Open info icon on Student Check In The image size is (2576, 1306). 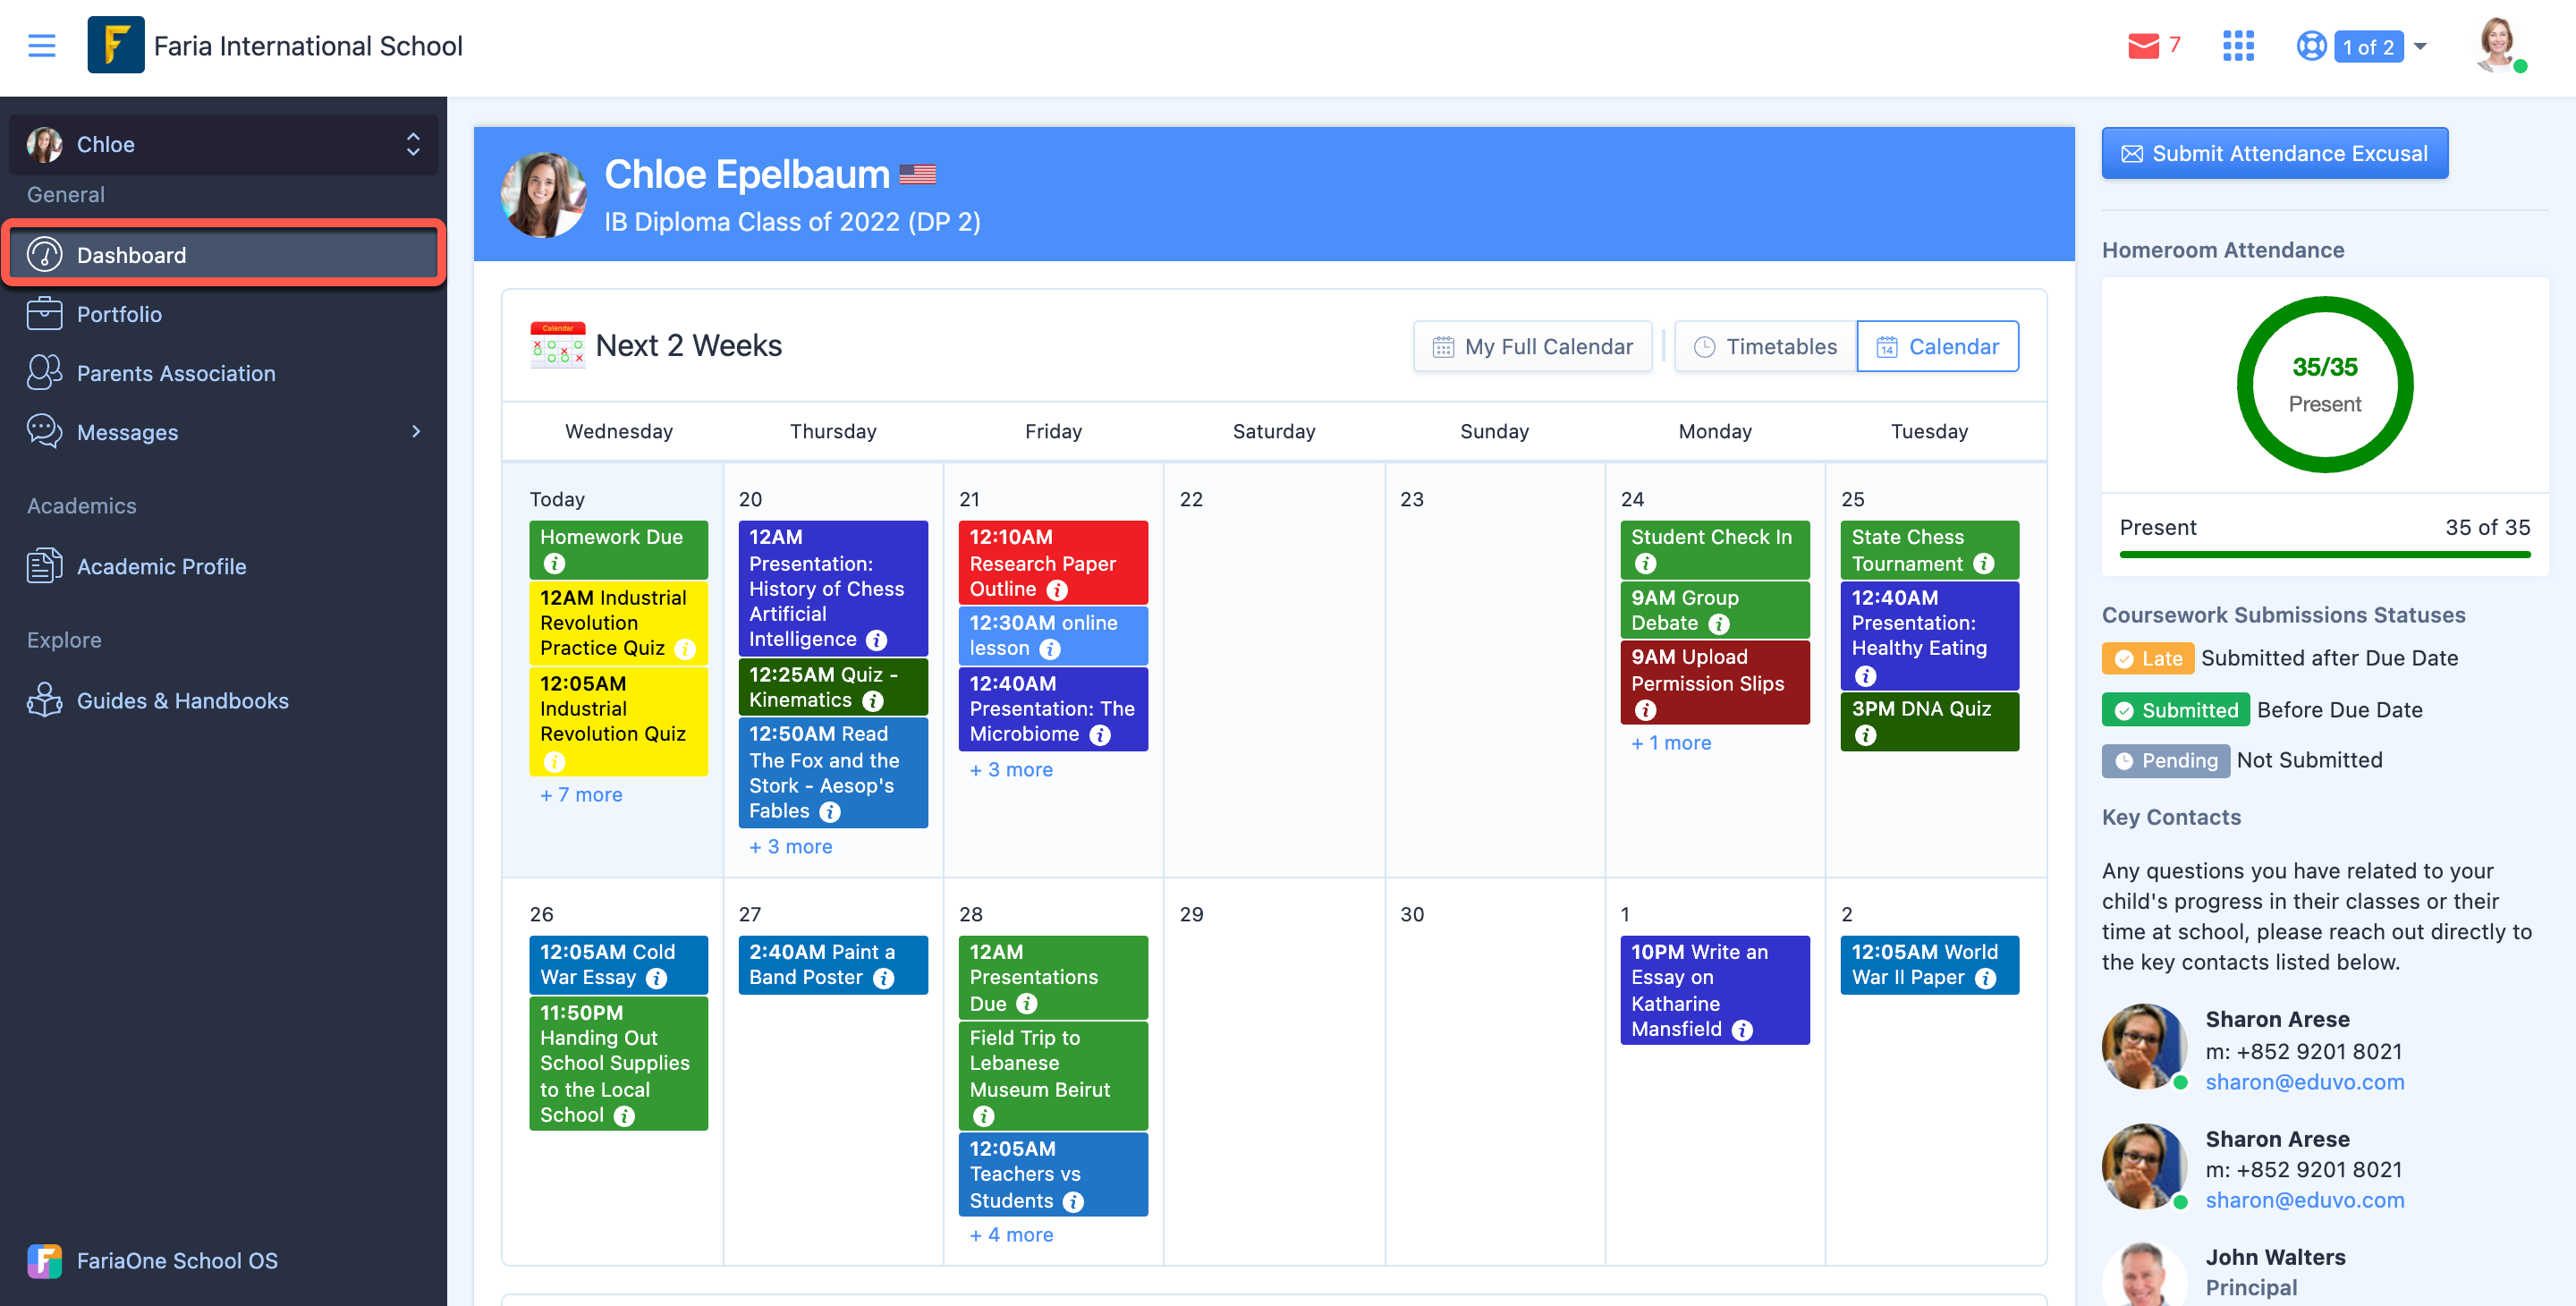(x=1645, y=564)
